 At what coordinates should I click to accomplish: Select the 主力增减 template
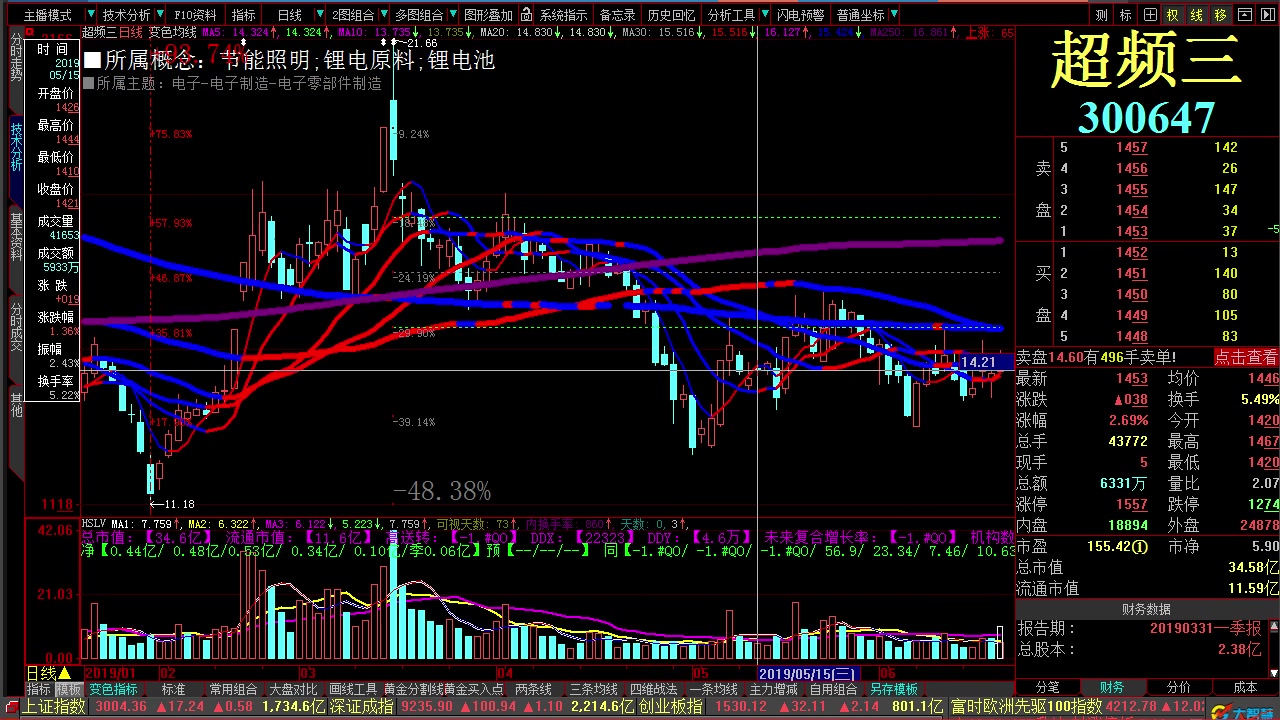(773, 689)
